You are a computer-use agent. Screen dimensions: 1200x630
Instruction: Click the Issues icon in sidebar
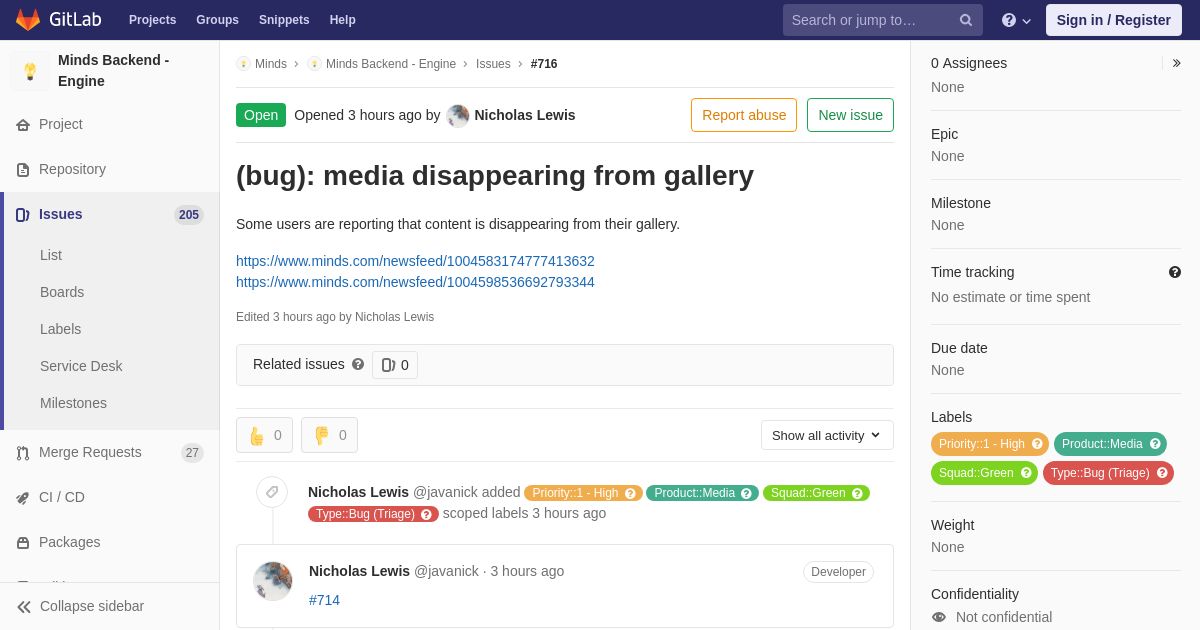23,215
